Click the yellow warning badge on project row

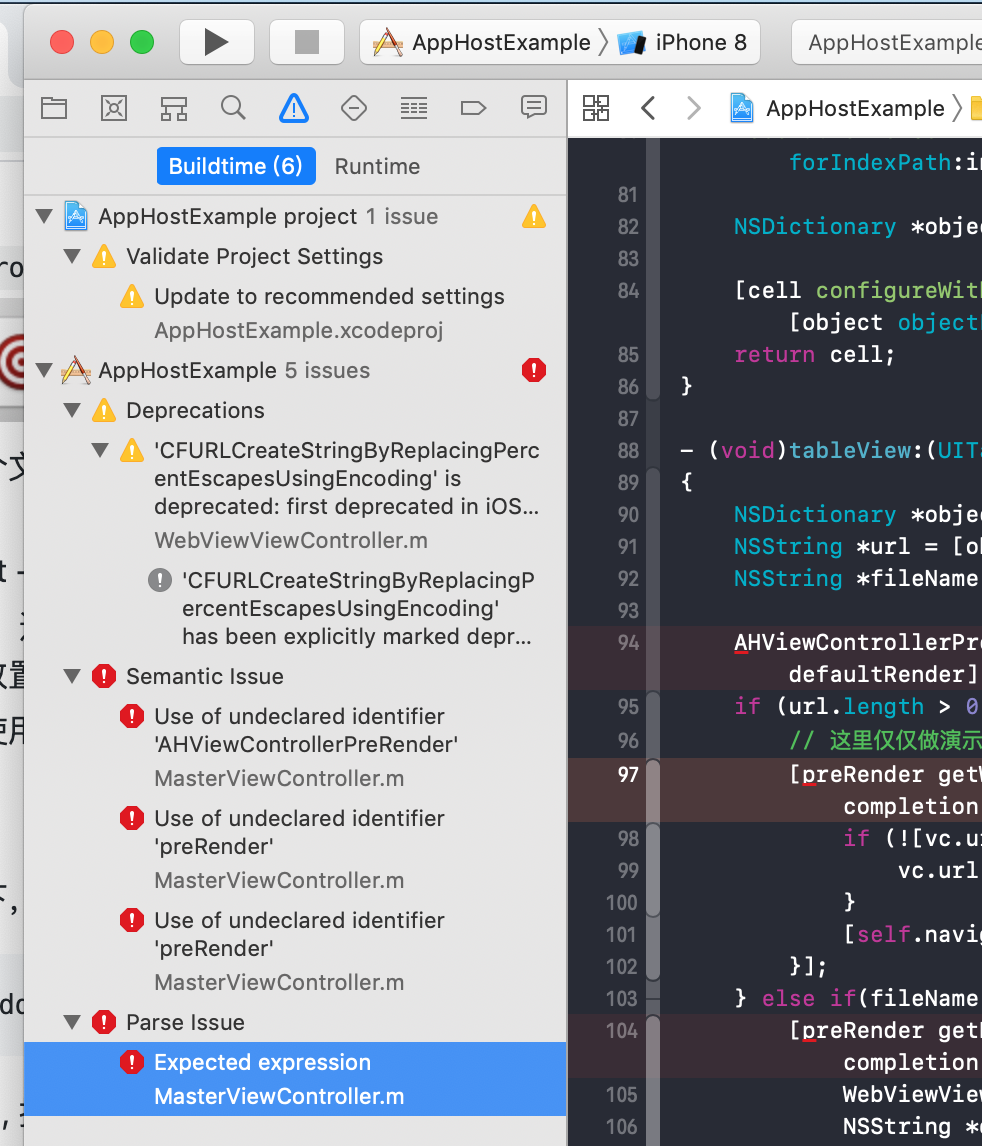[x=534, y=216]
